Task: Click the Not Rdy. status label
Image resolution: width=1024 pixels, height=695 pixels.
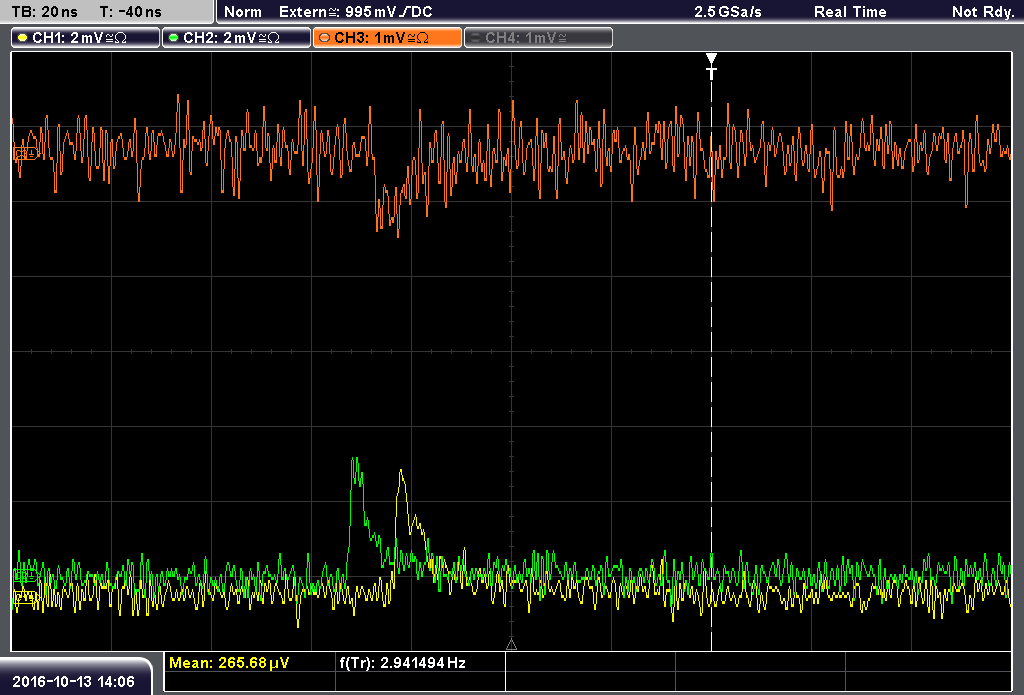Action: pos(983,12)
